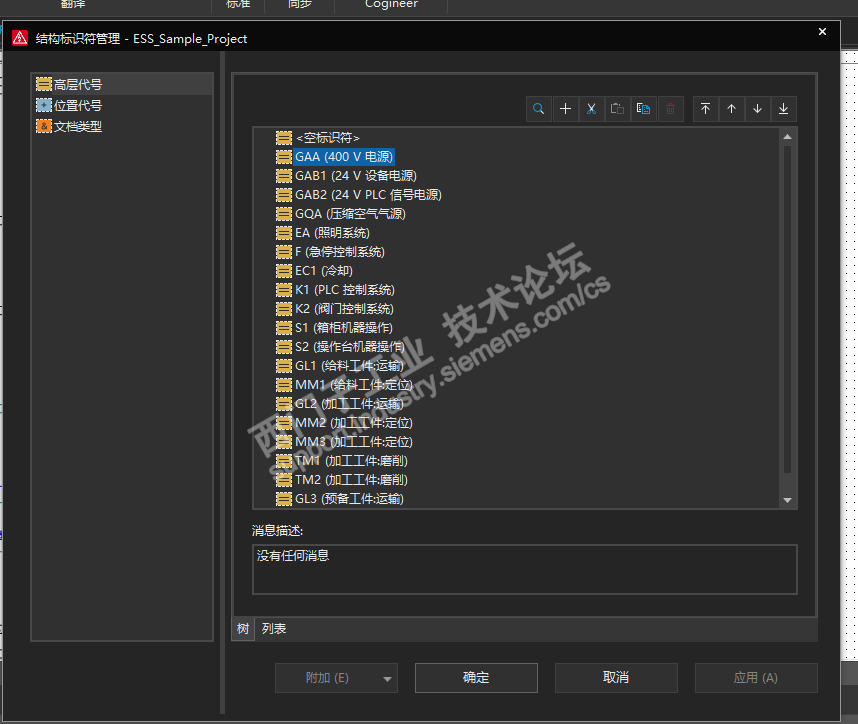The image size is (858, 724).
Task: Move identifier up one position
Action: 731,109
